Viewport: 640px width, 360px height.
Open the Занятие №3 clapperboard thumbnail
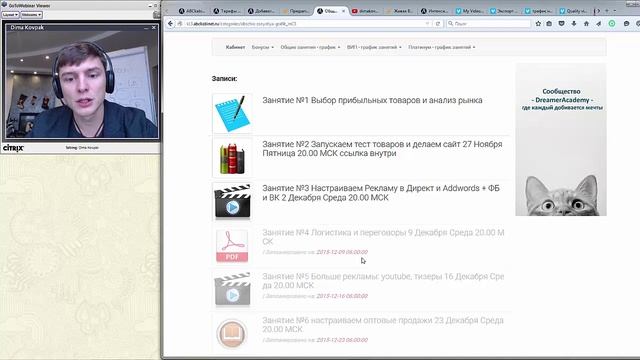point(232,202)
